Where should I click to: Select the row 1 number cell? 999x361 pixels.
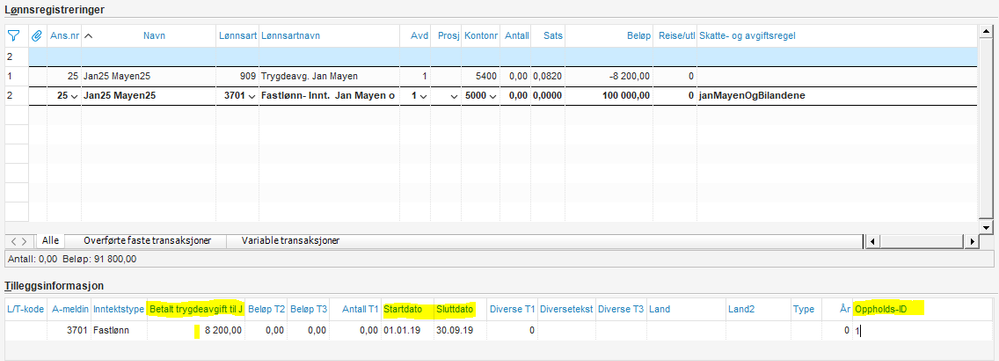coord(17,76)
